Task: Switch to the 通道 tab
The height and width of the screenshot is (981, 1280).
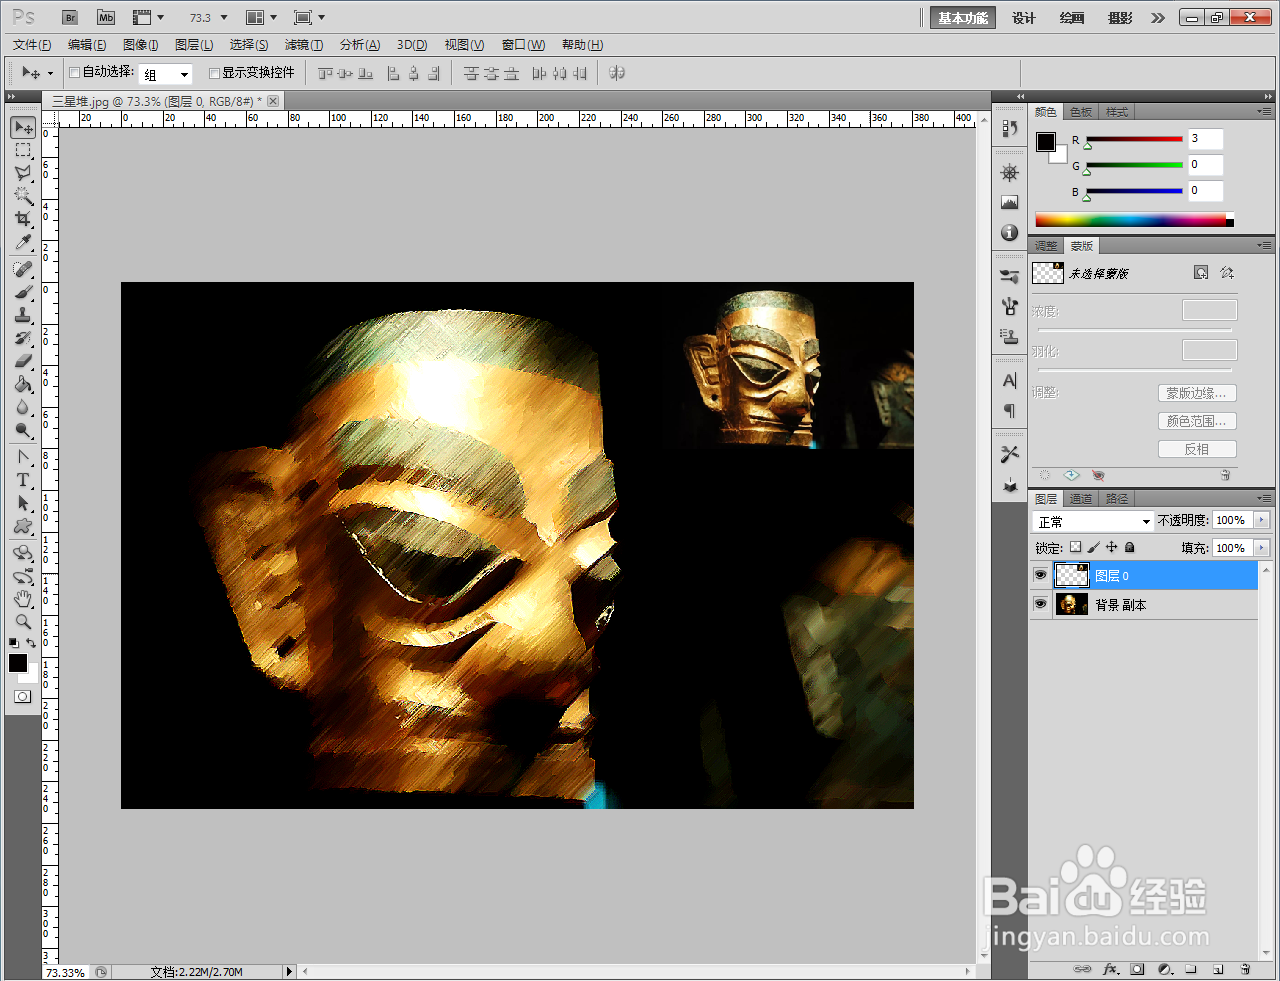Action: pyautogui.click(x=1081, y=498)
